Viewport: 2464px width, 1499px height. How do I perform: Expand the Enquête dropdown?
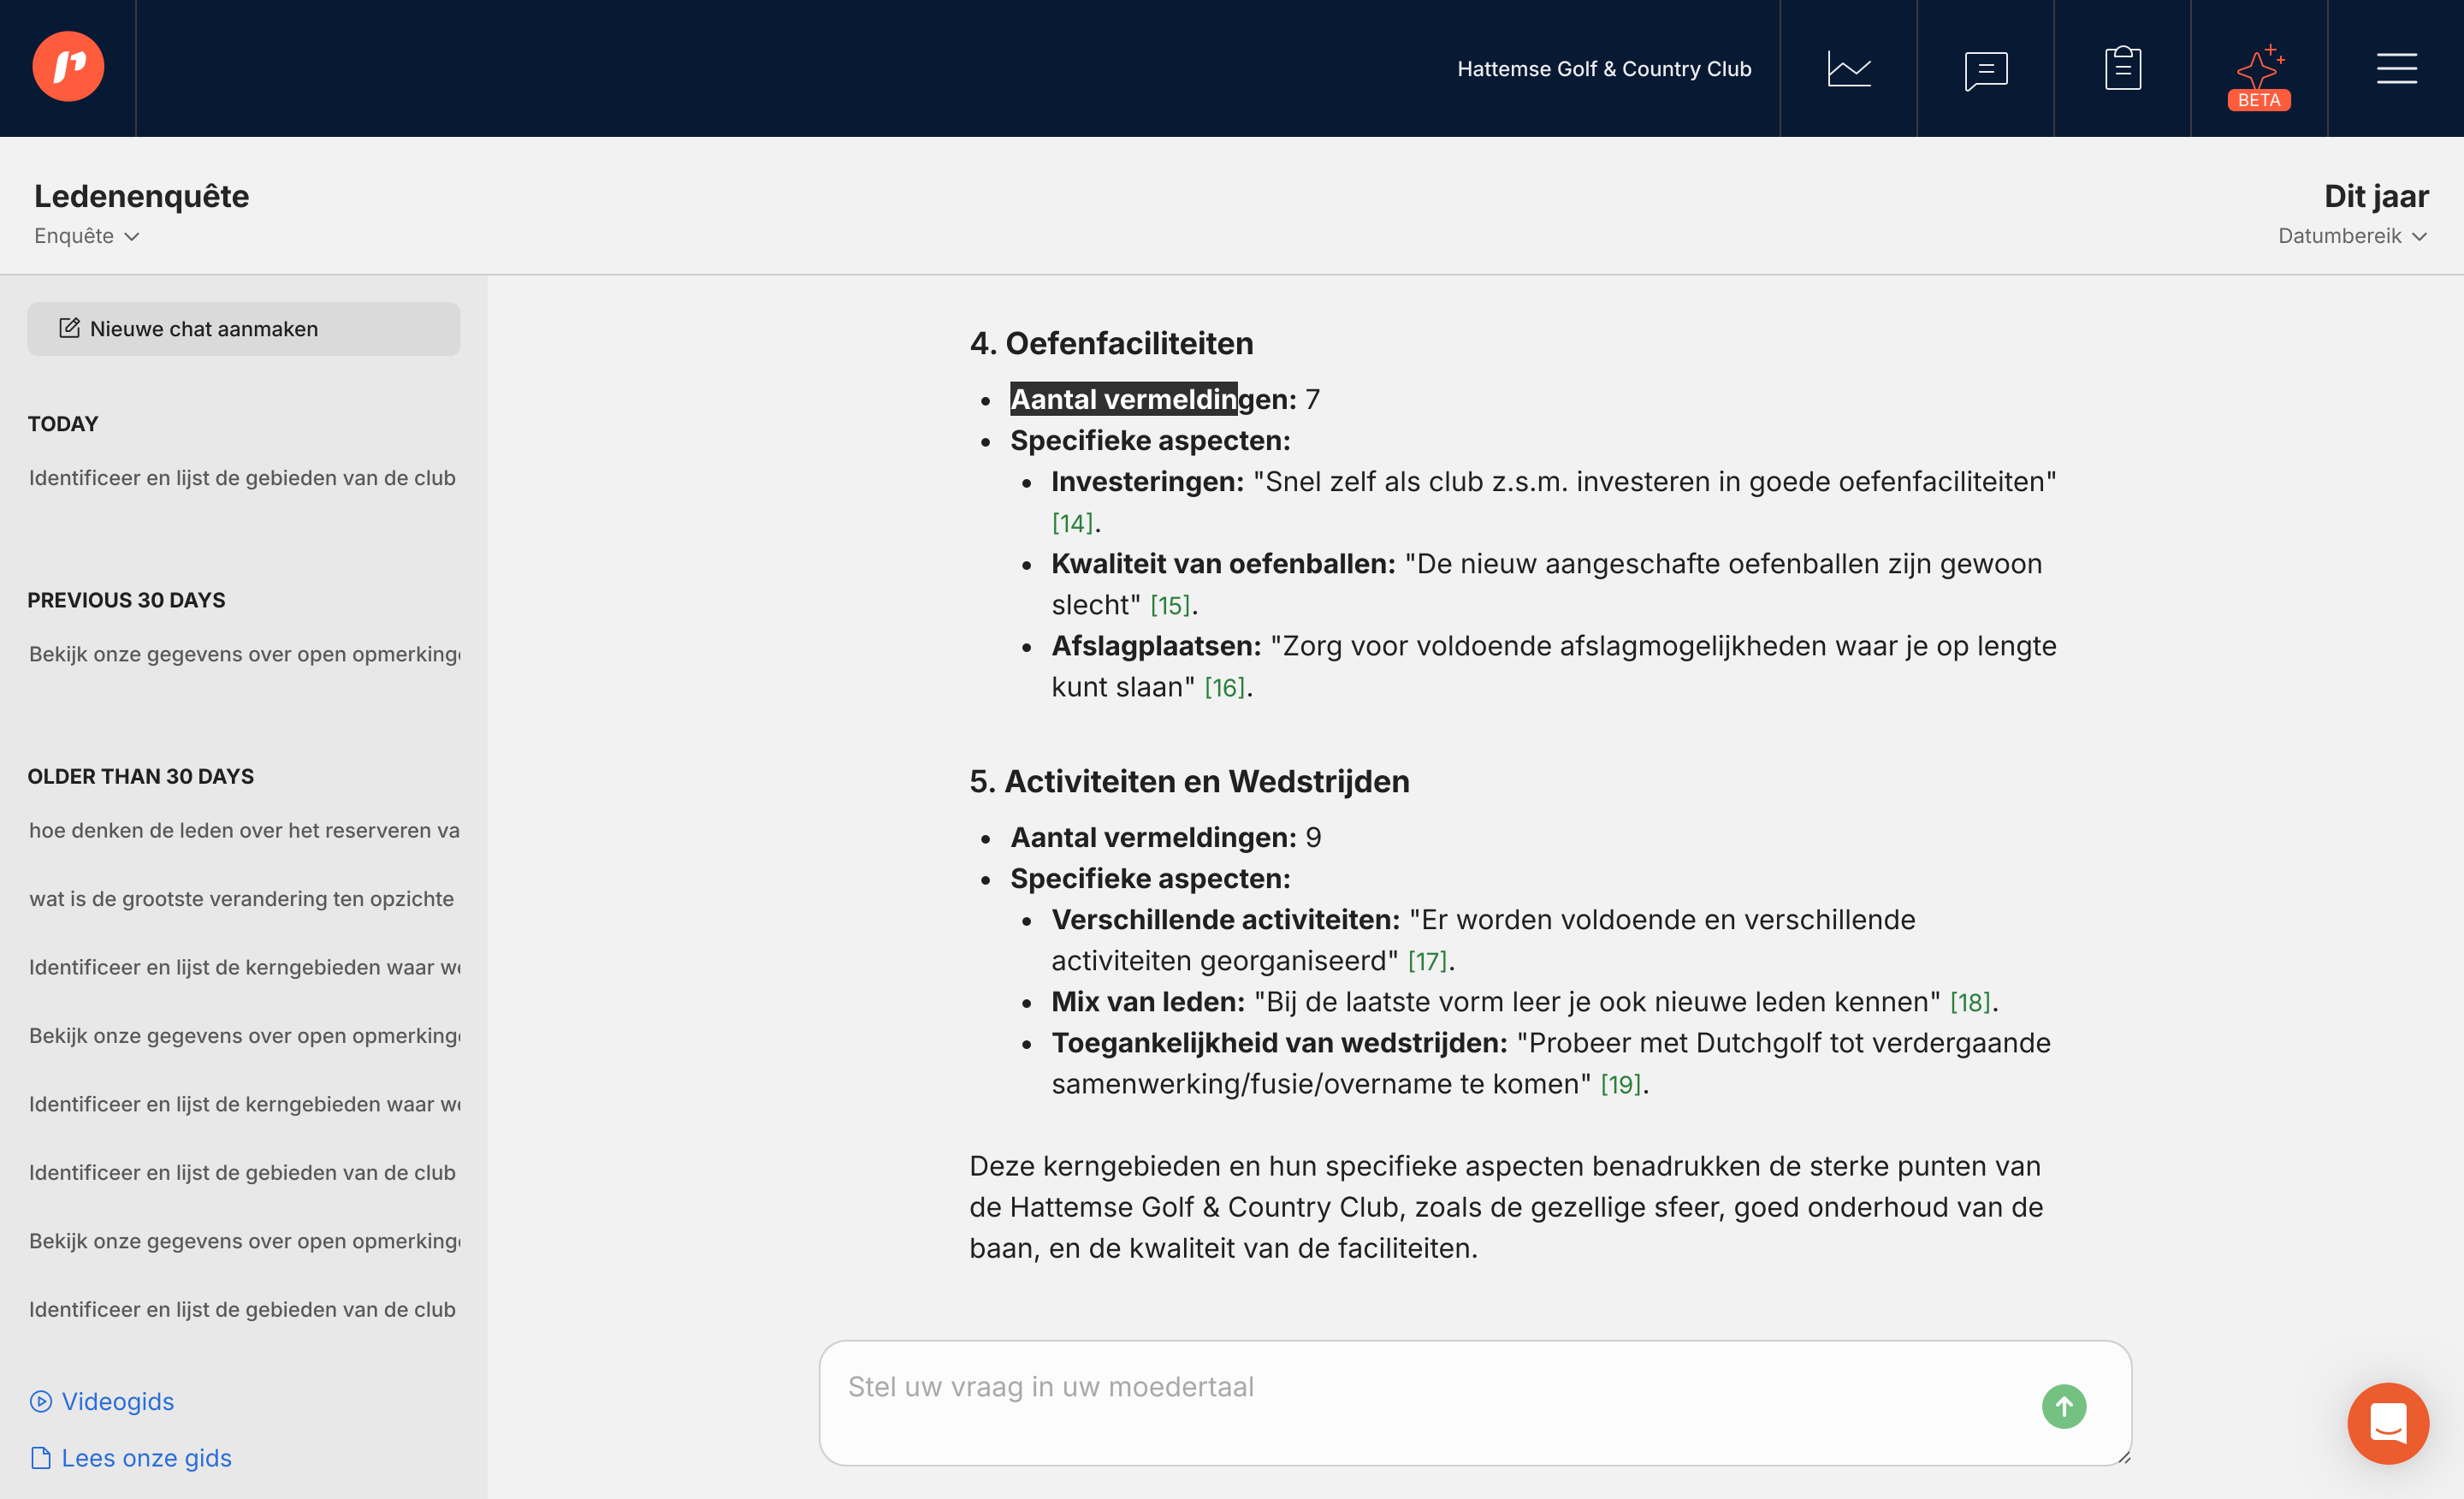point(87,236)
